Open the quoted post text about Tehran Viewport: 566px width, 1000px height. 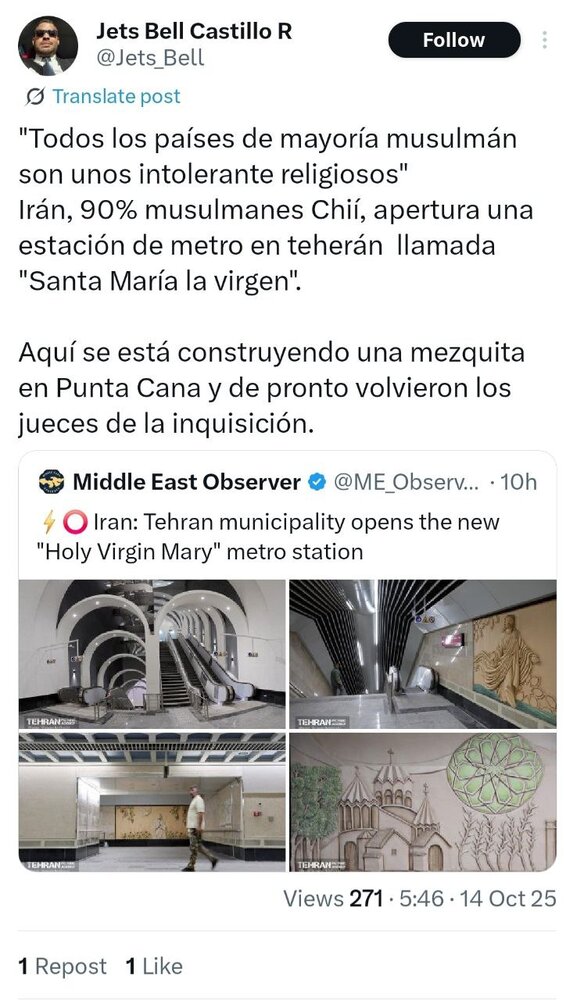271,536
